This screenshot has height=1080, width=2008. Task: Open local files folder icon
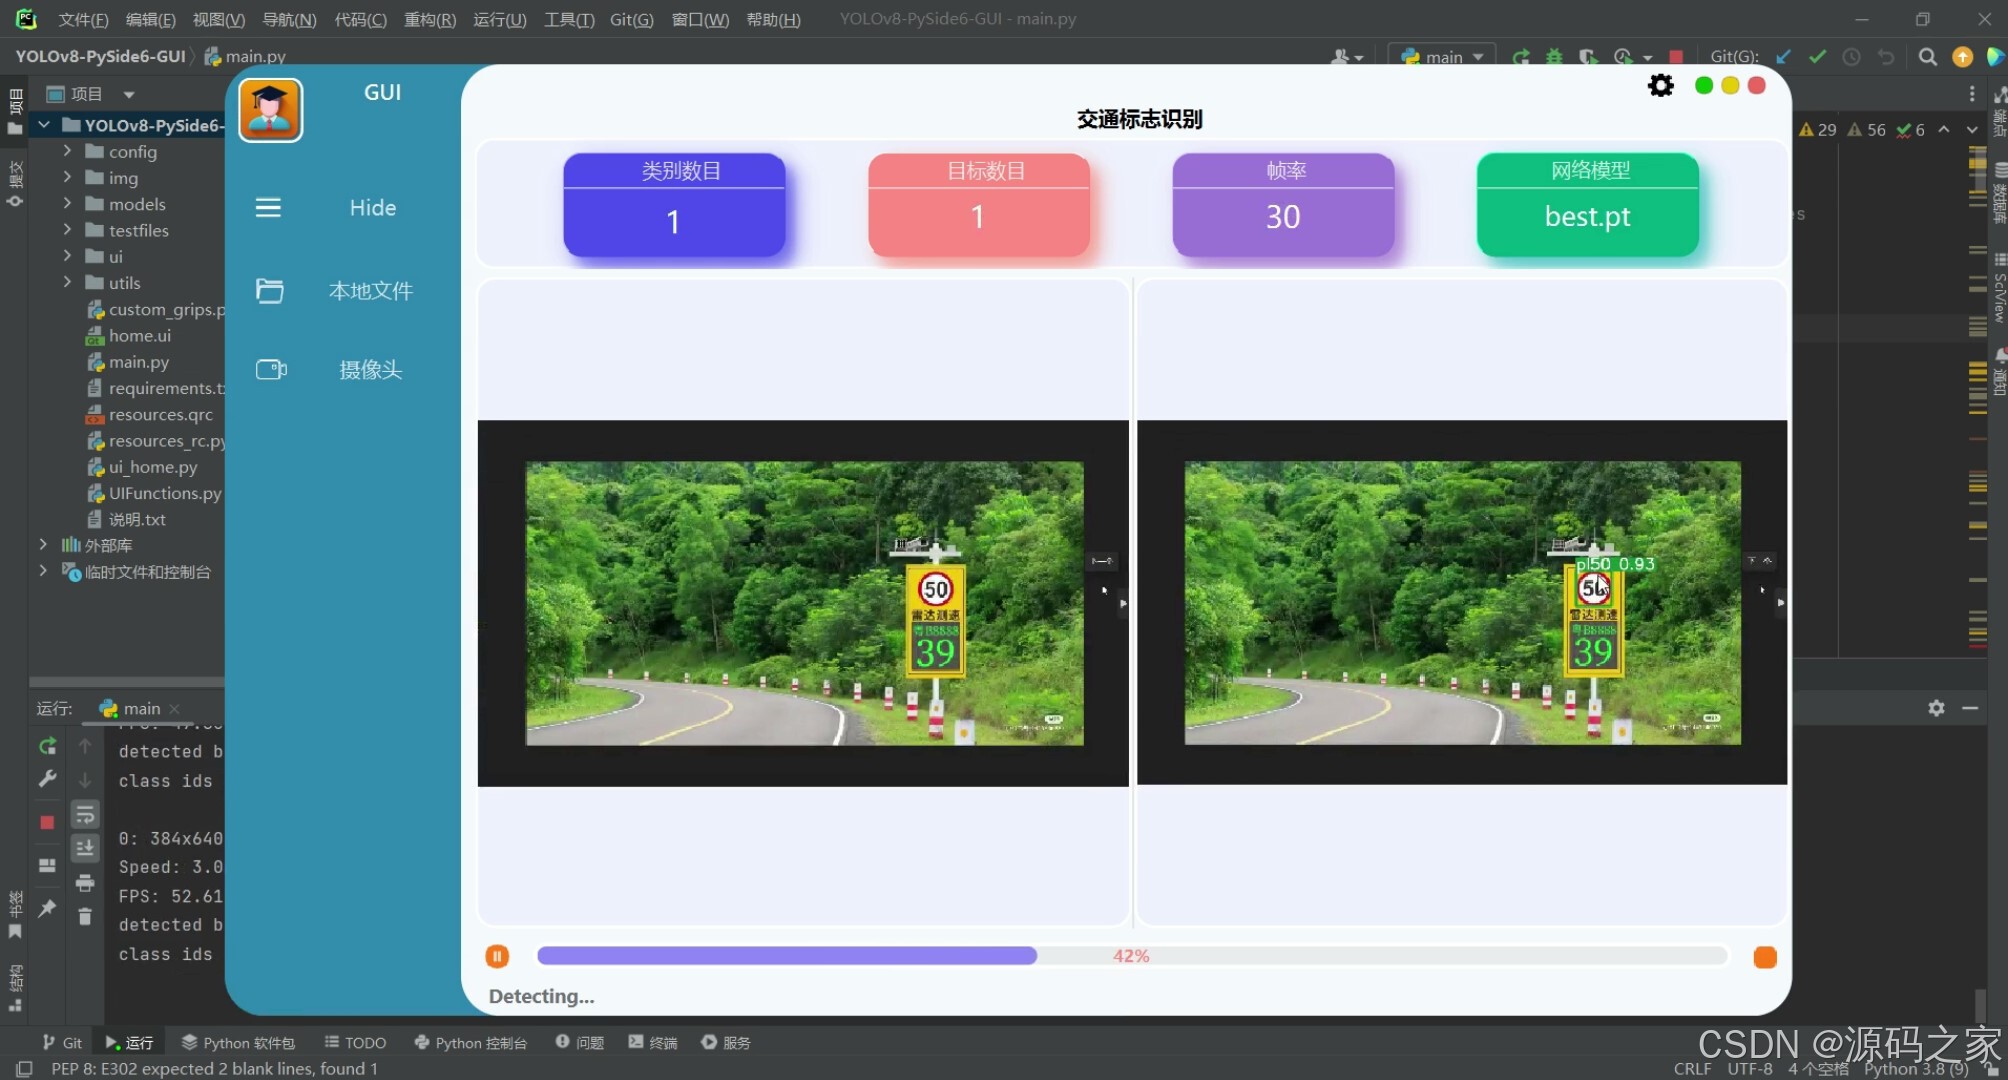(x=269, y=291)
